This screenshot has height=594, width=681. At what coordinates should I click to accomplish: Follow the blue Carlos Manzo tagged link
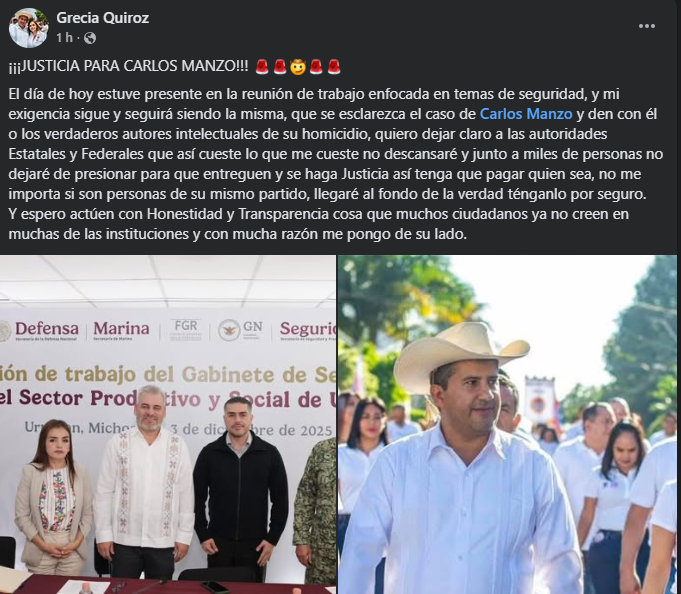pos(526,114)
